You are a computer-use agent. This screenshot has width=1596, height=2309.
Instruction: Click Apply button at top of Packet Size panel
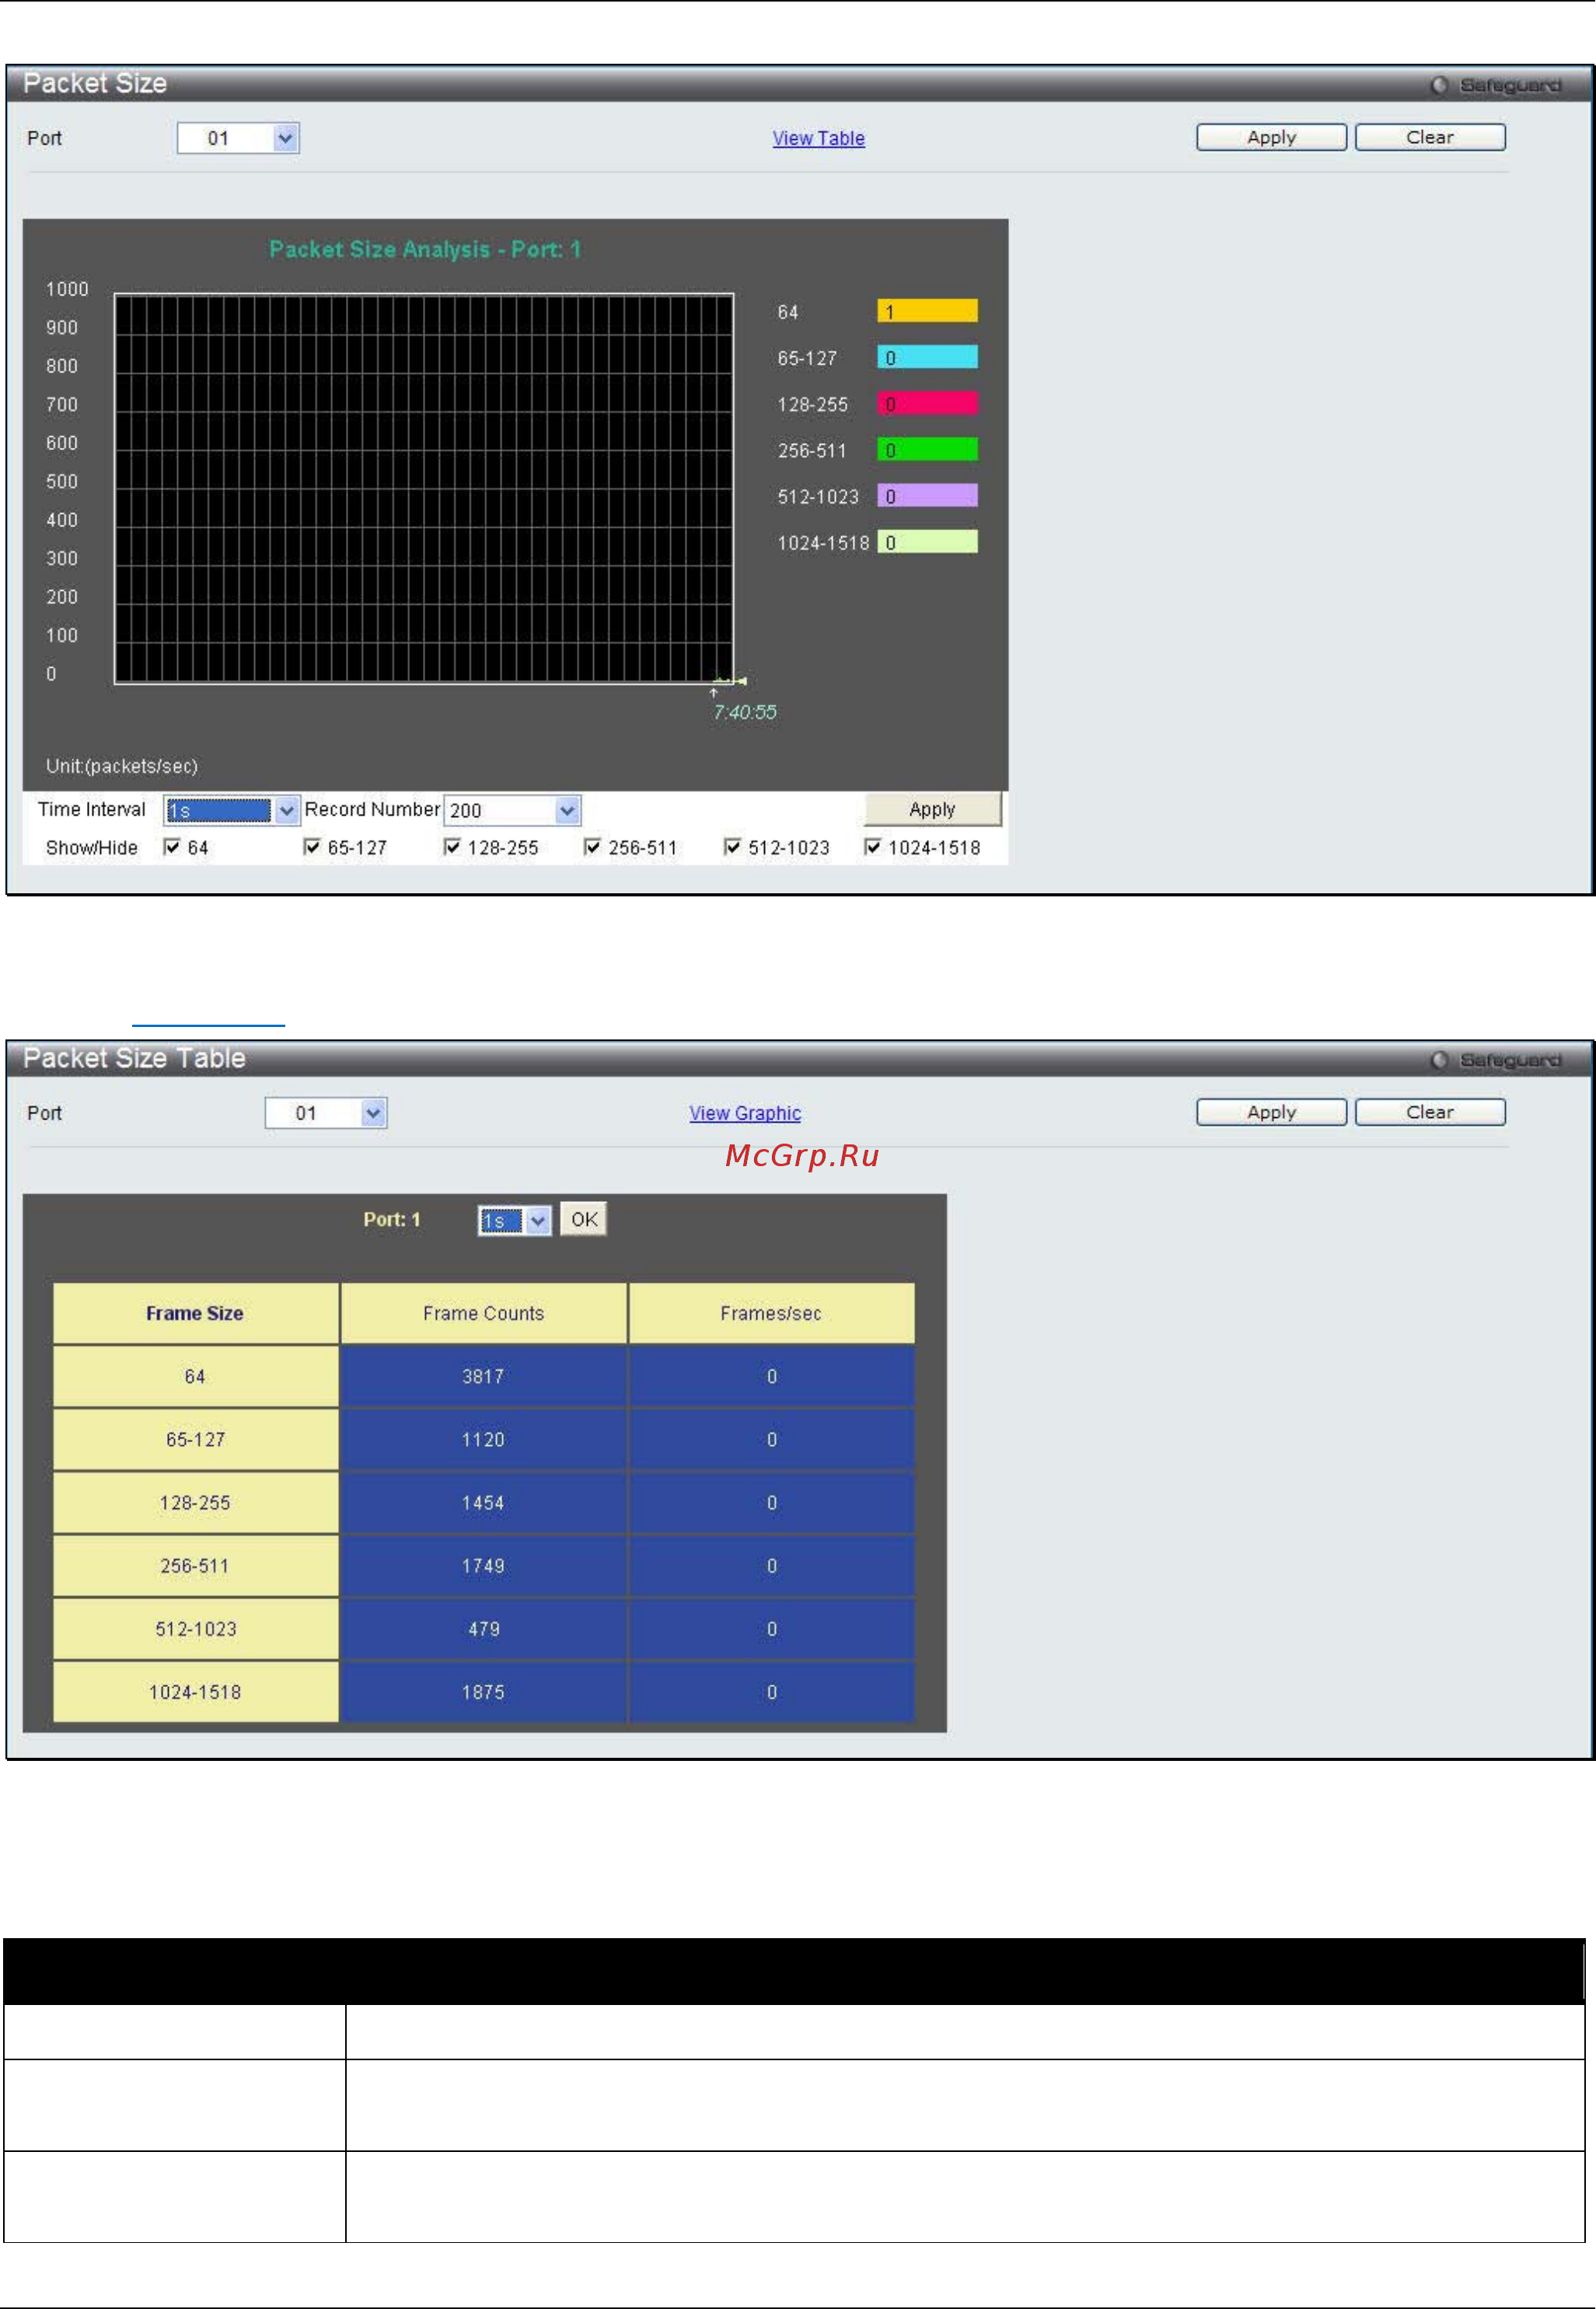coord(1271,137)
